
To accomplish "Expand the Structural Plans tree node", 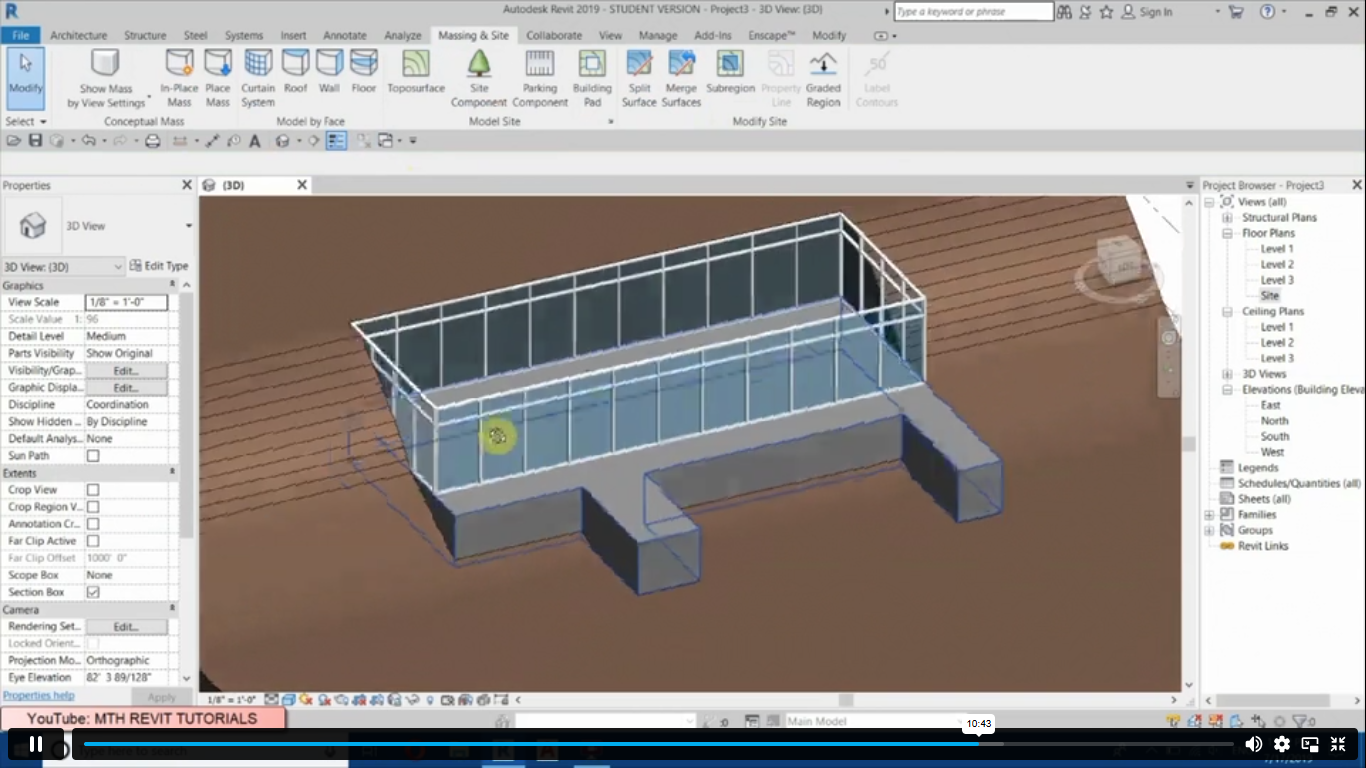I will click(x=1227, y=218).
